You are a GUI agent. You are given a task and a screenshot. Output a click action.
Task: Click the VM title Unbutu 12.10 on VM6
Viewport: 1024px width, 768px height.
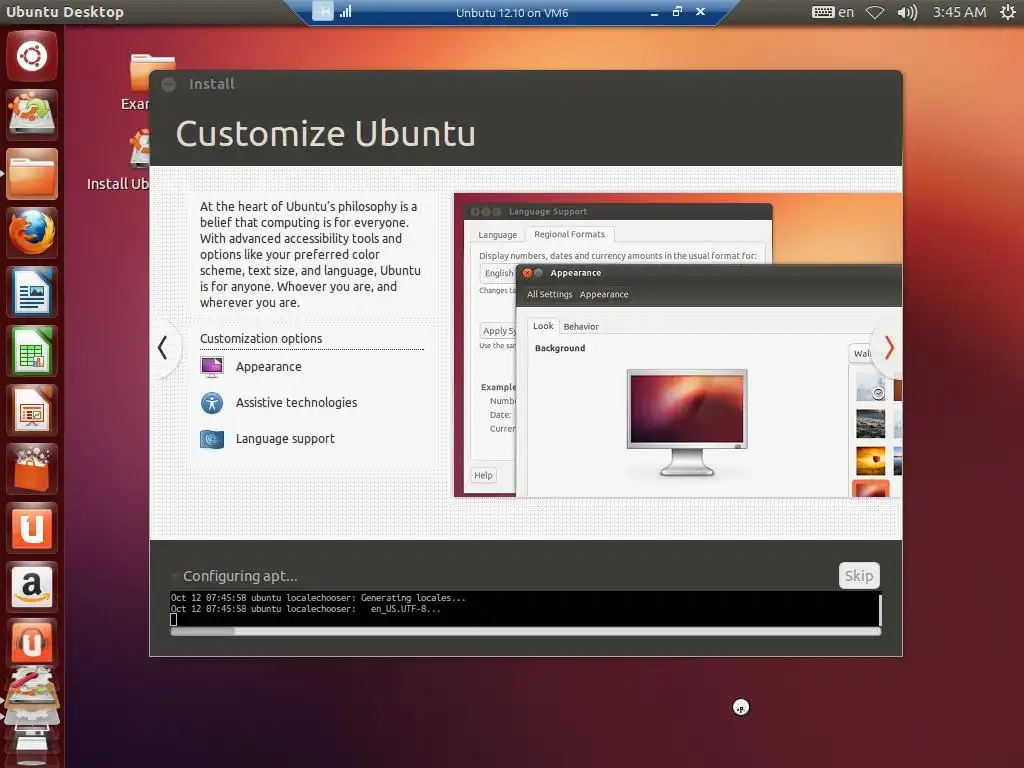[512, 12]
